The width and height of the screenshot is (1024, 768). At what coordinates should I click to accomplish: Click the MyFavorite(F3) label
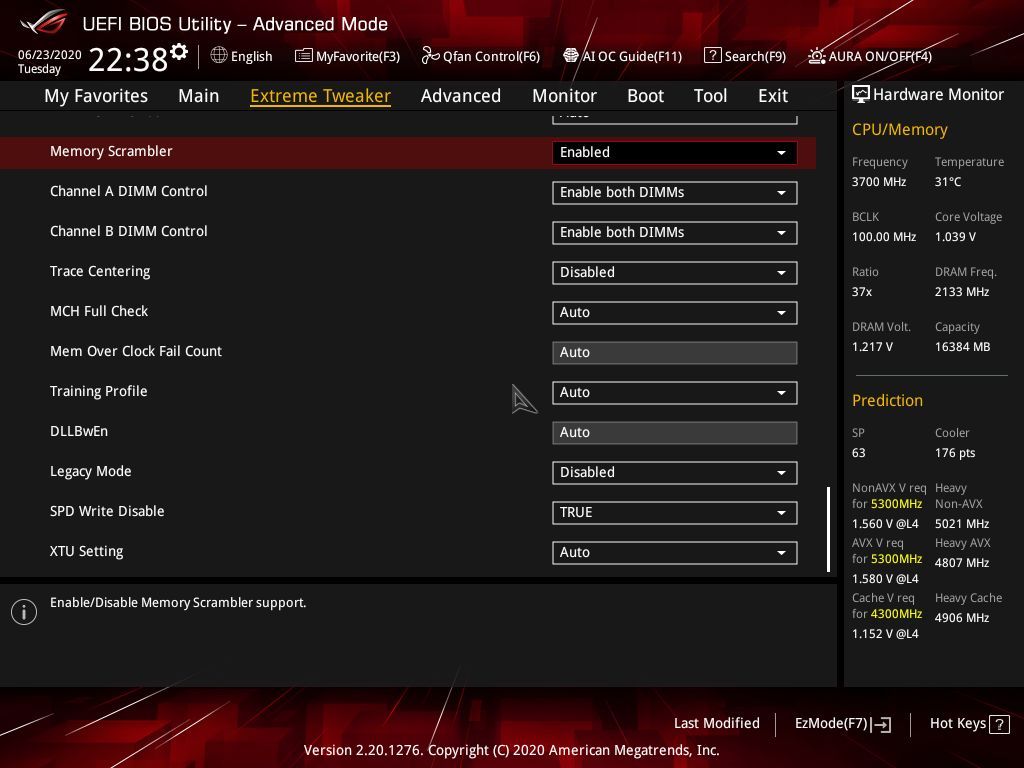(358, 56)
